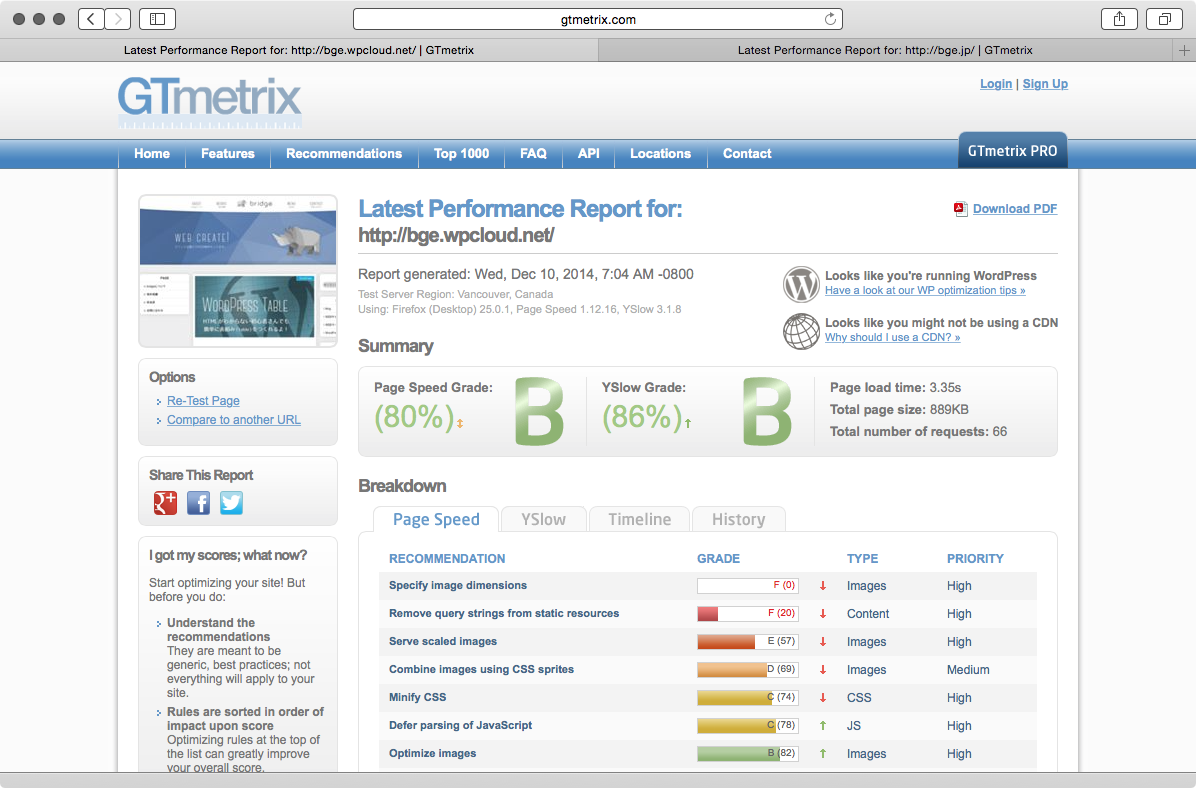Click the Facebook share icon
The height and width of the screenshot is (788, 1196).
click(198, 503)
